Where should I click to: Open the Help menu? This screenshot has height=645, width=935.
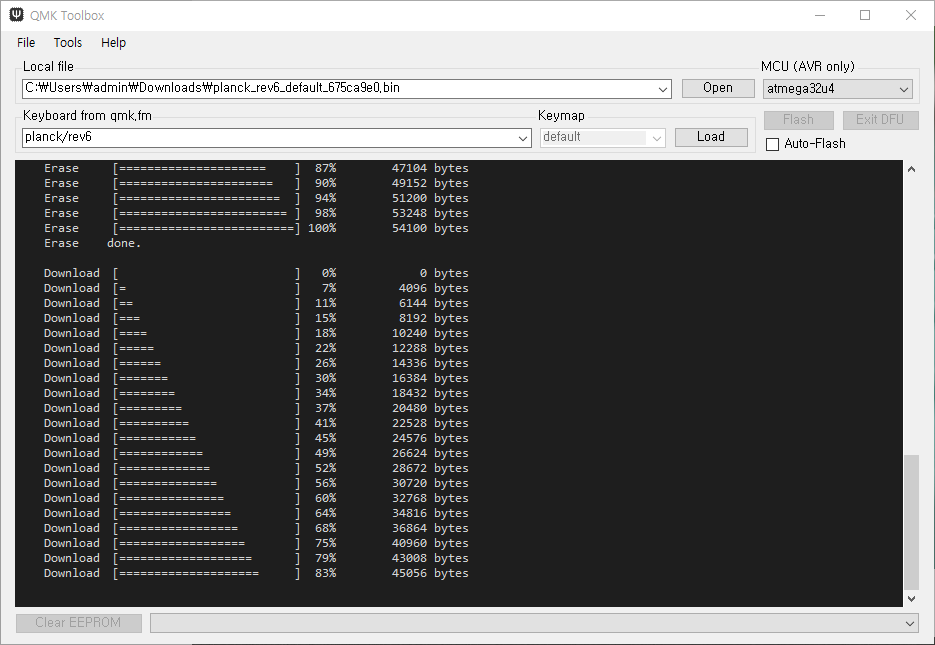[113, 42]
